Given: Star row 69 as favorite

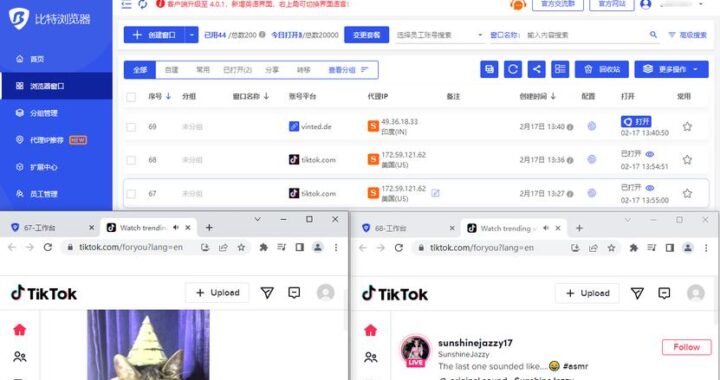Looking at the screenshot, I should coord(687,127).
